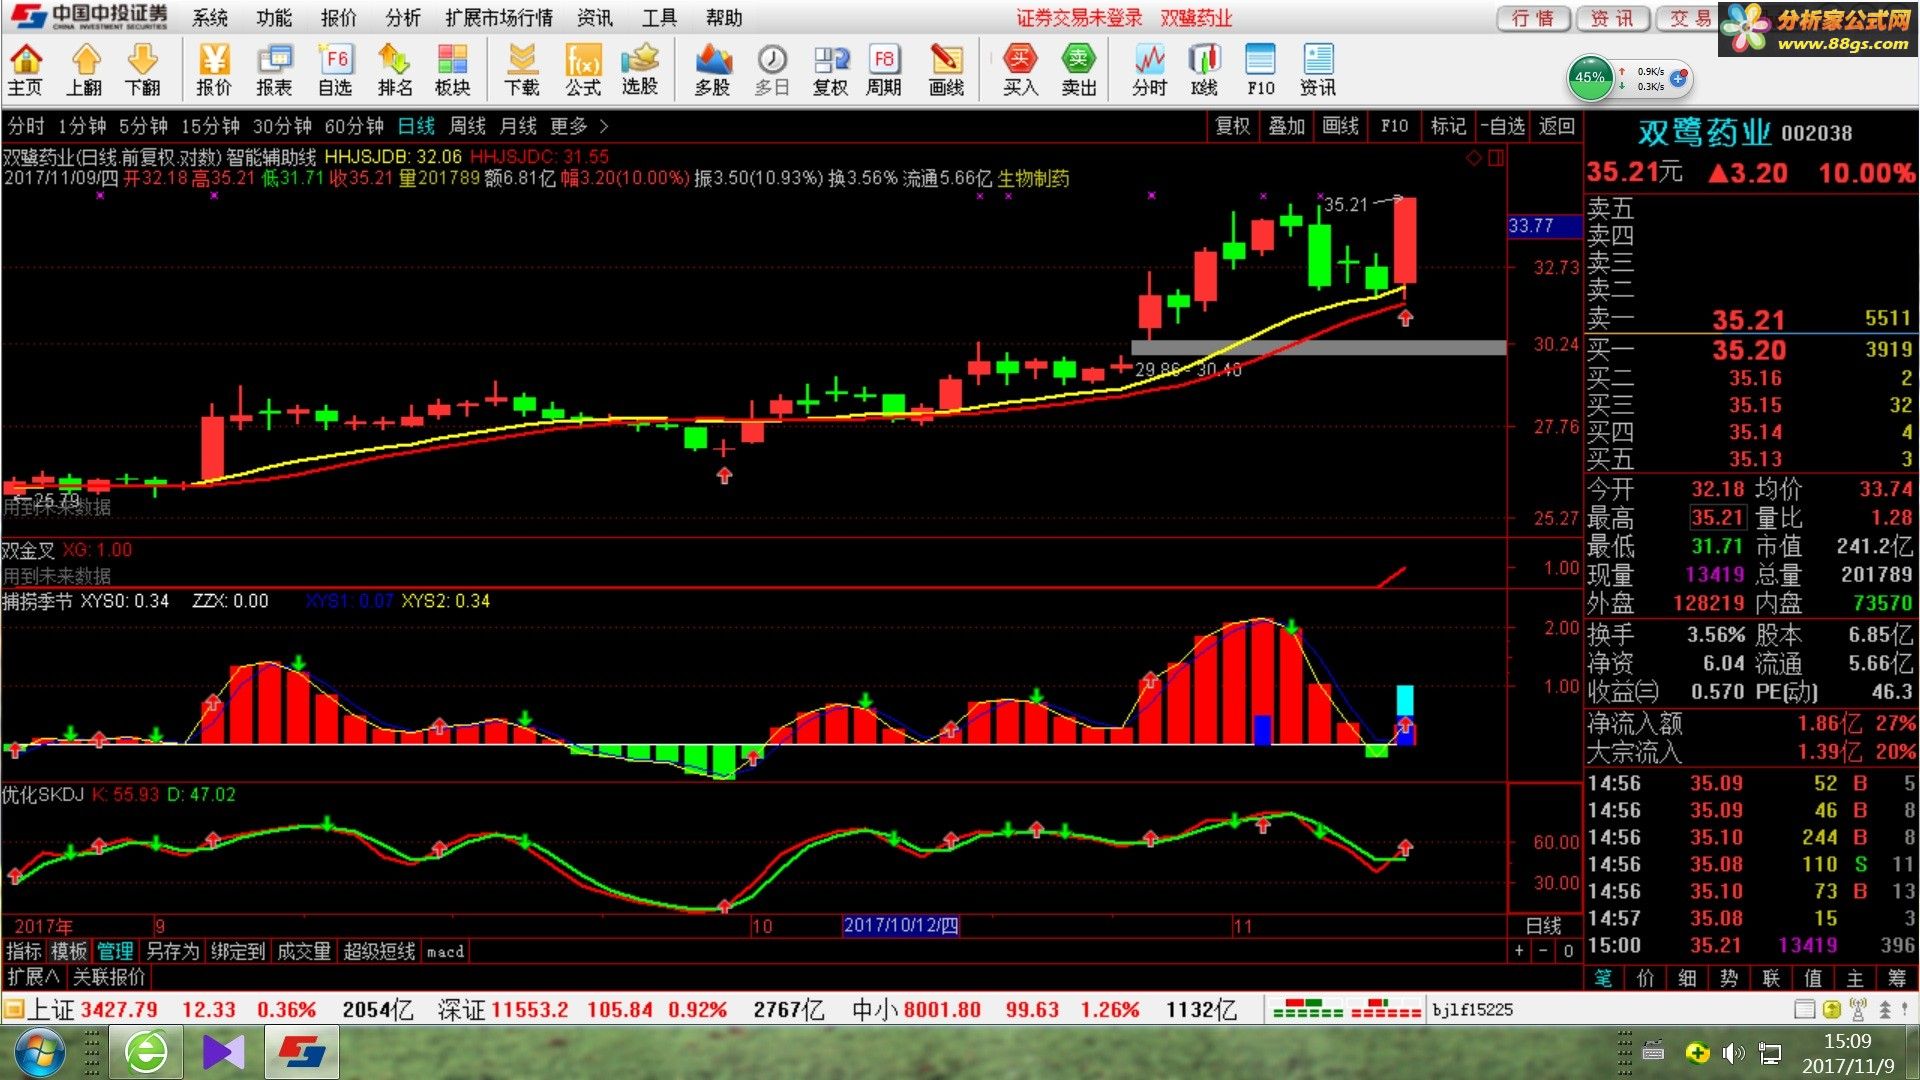Open the Windows Start button

[38, 1052]
